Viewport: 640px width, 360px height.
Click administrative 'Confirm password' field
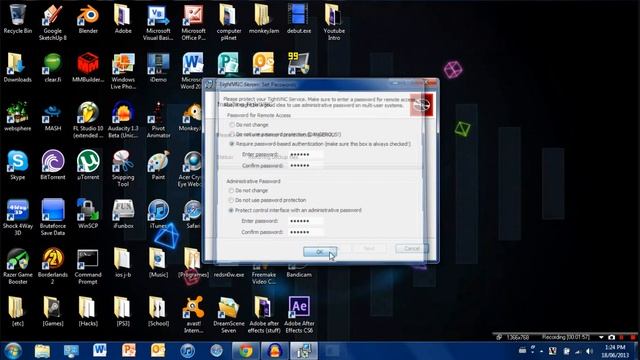click(306, 232)
